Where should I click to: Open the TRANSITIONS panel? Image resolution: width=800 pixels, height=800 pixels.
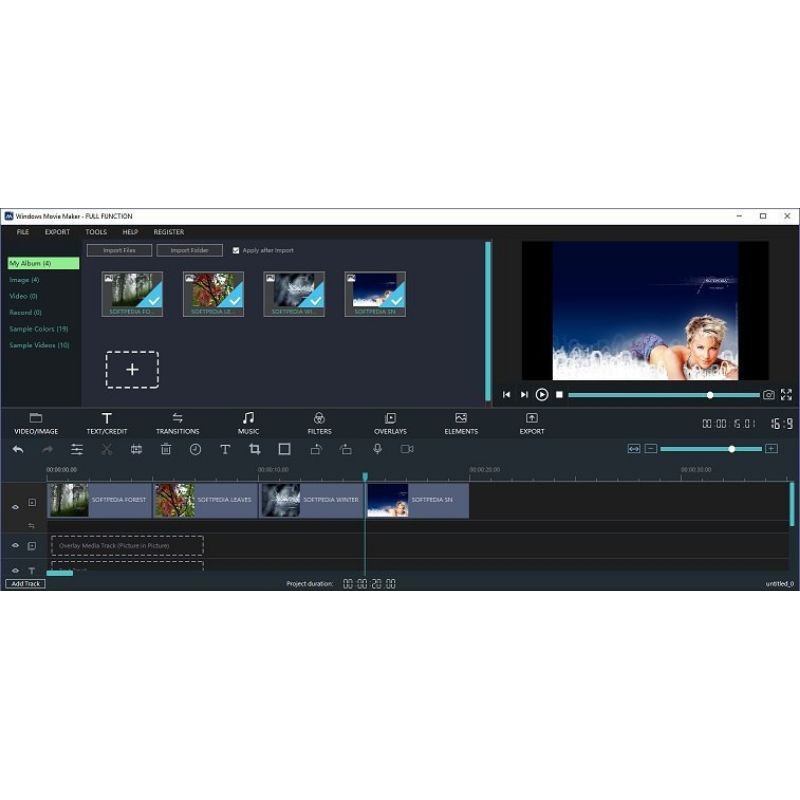click(x=177, y=423)
